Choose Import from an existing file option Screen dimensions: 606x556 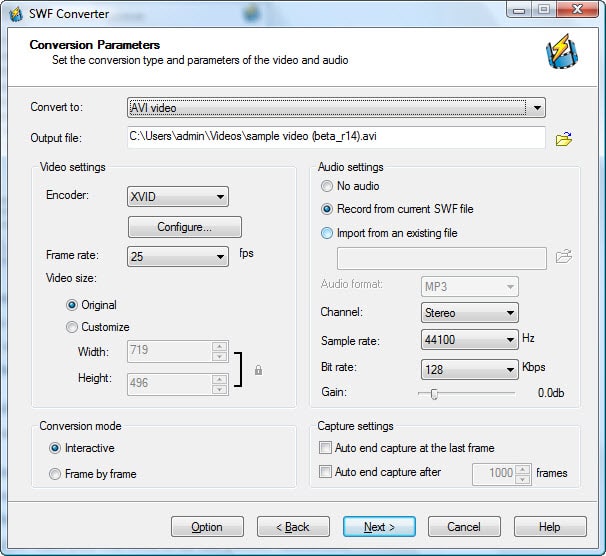(x=327, y=233)
